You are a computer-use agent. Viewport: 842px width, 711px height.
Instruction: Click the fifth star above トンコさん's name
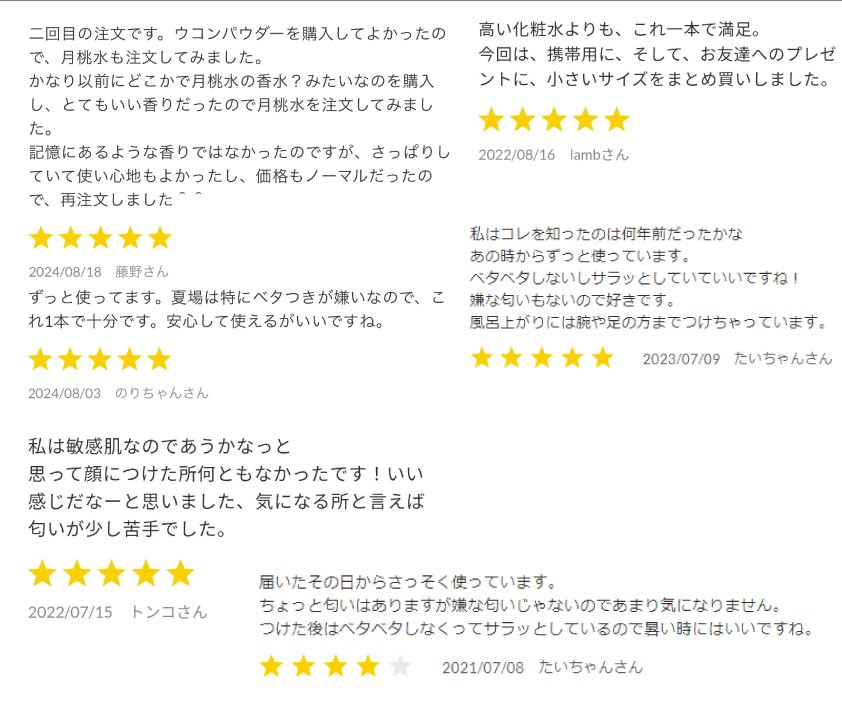tap(180, 573)
